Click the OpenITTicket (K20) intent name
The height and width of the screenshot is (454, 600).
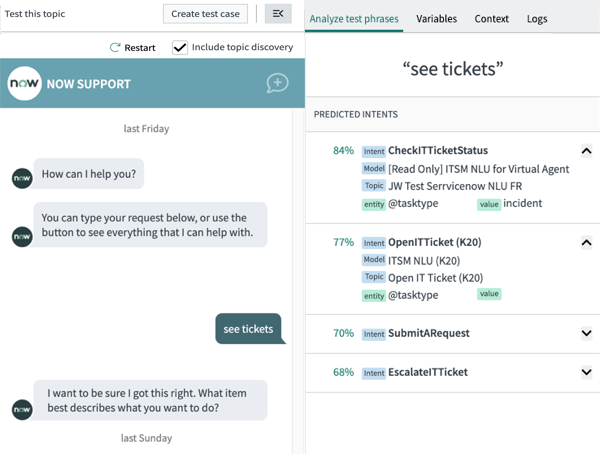pyautogui.click(x=435, y=242)
